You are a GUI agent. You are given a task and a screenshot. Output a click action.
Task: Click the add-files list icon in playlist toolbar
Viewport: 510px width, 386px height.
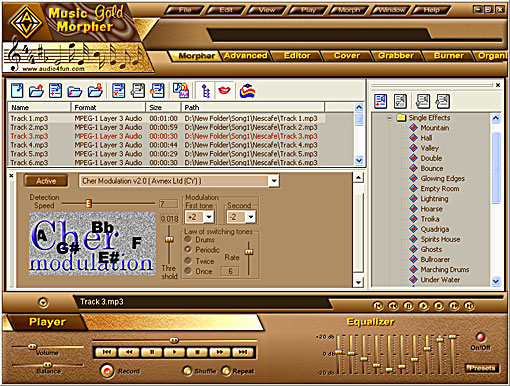(55, 91)
